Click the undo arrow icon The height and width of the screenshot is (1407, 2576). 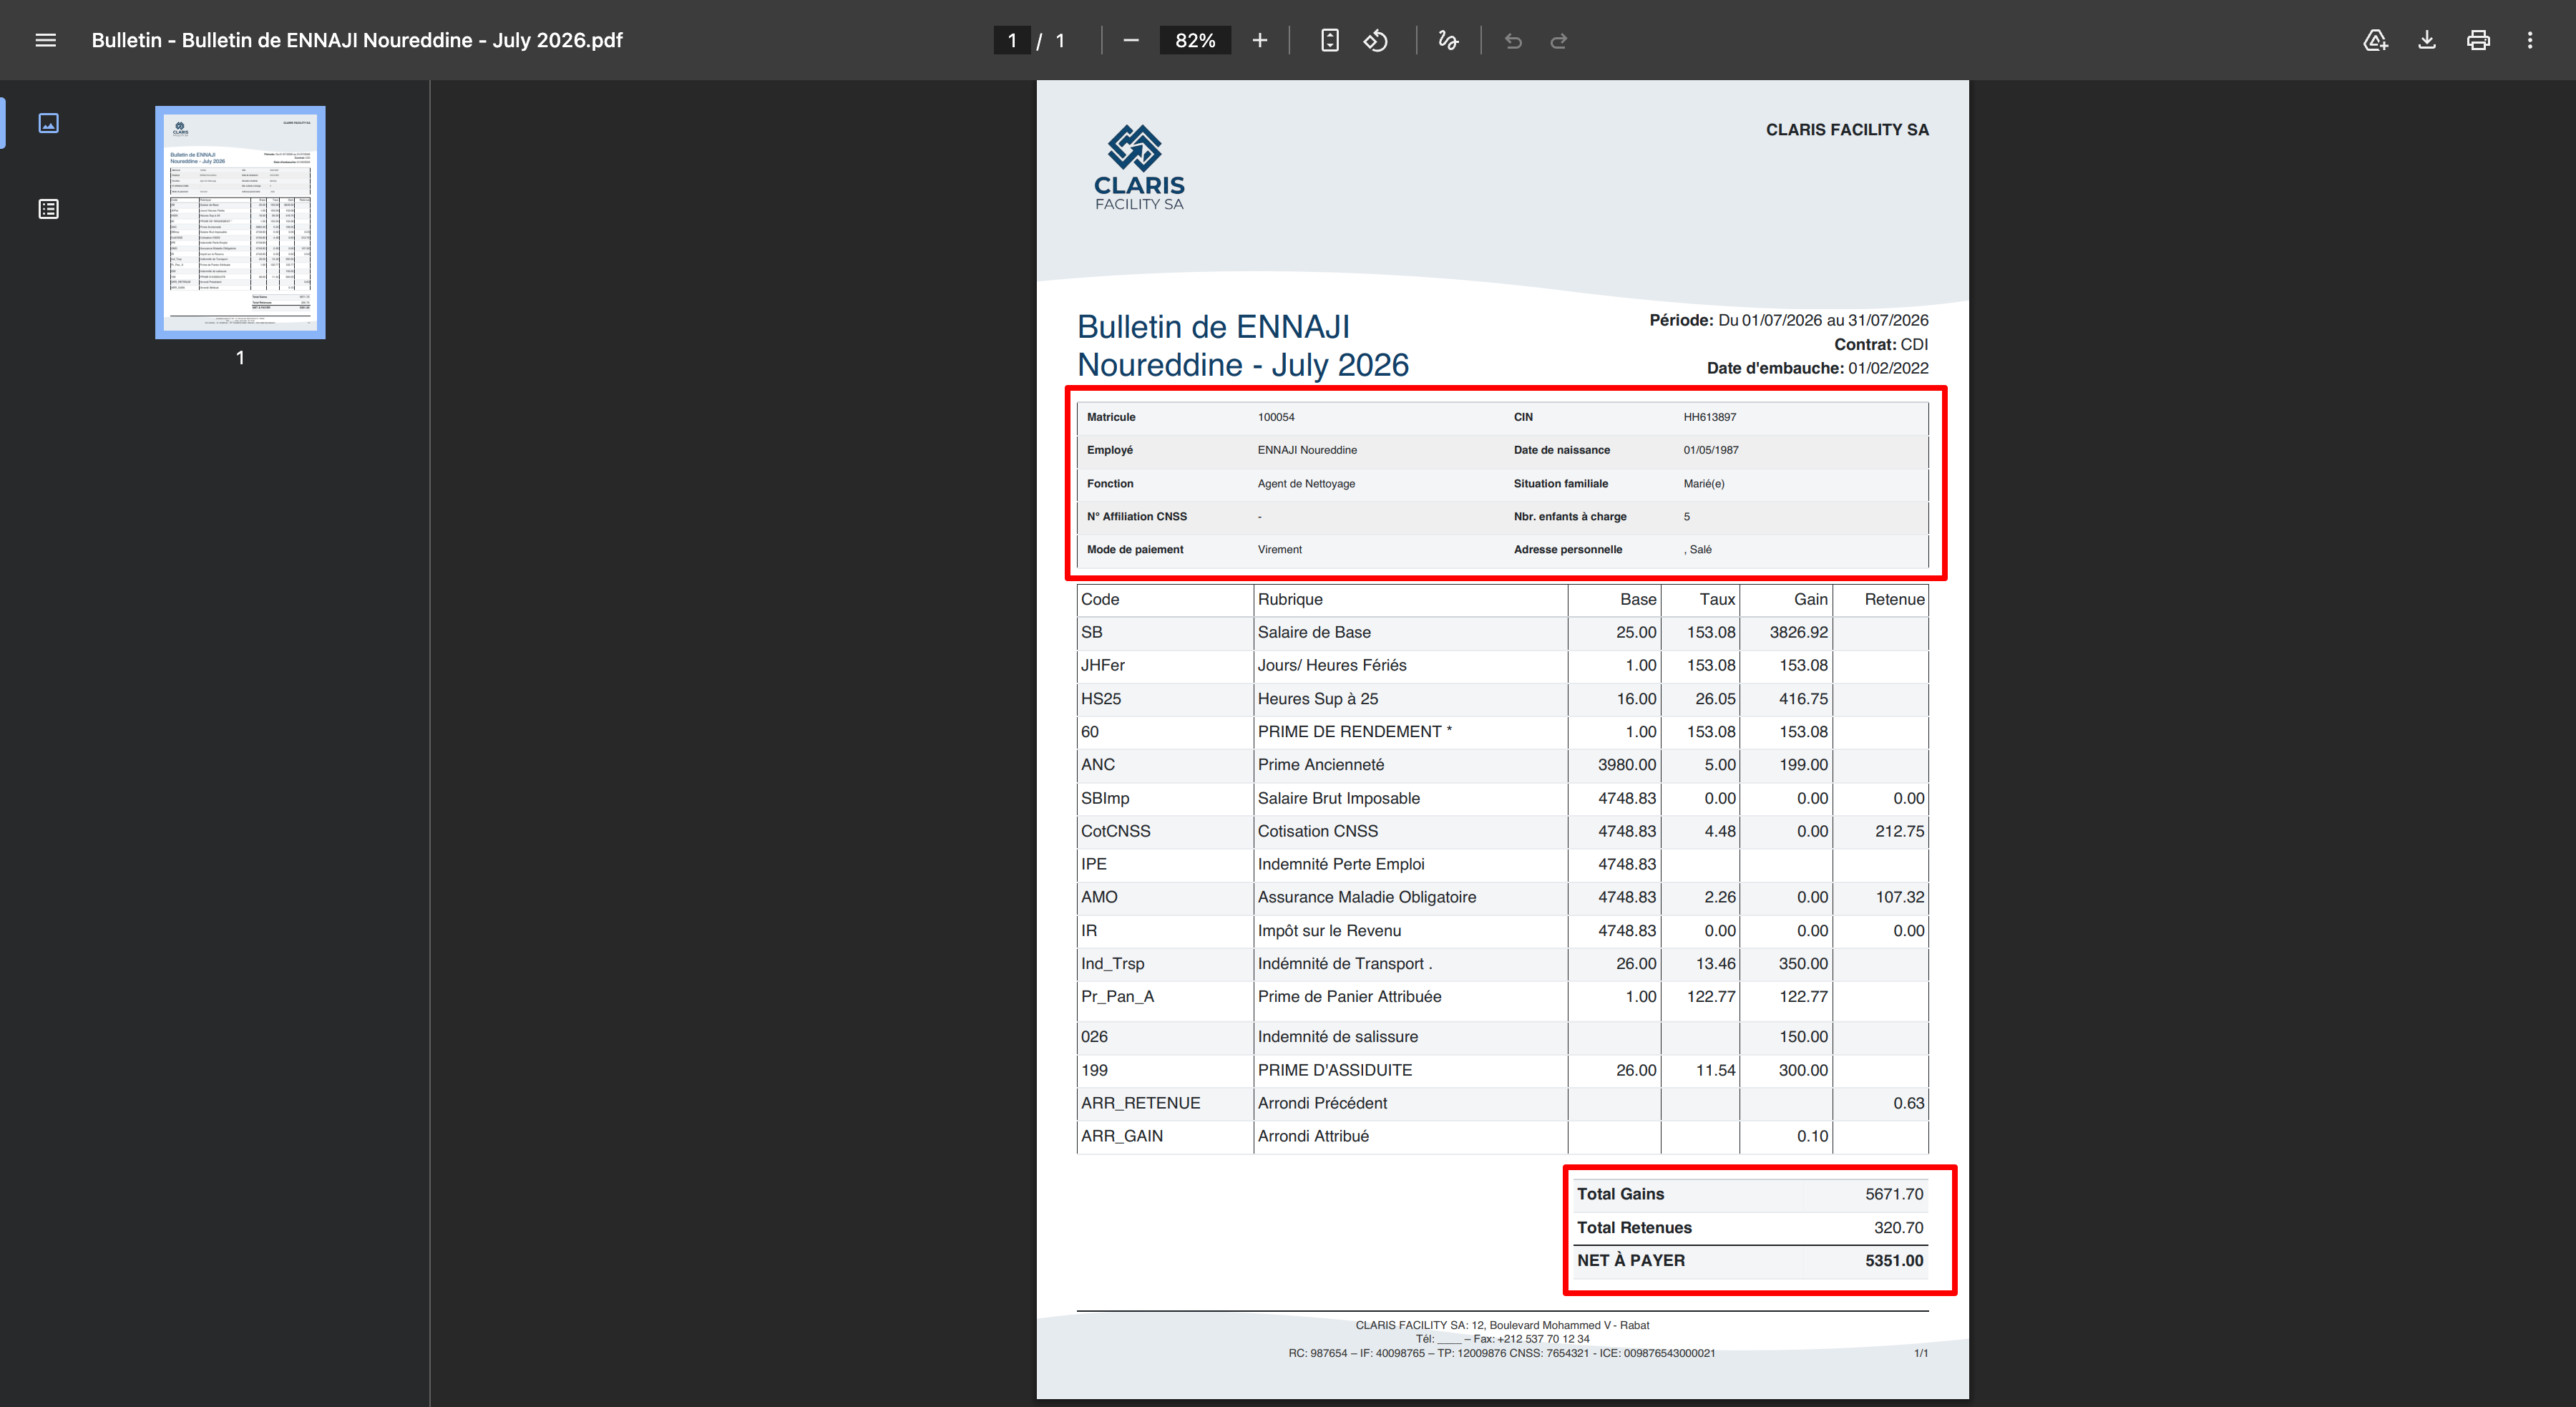tap(1513, 40)
